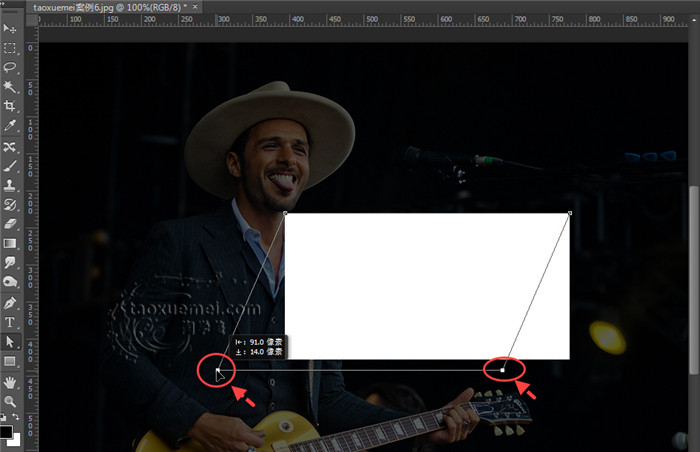The height and width of the screenshot is (452, 700).
Task: Select the Rectangular Marquee tool
Action: pos(10,48)
